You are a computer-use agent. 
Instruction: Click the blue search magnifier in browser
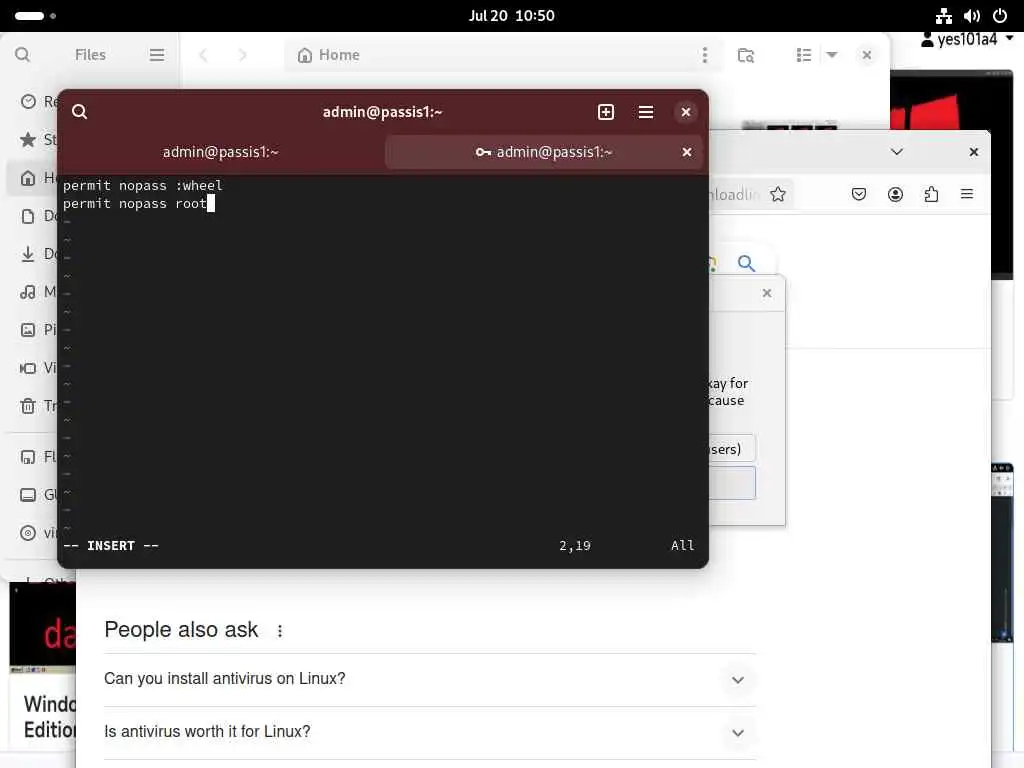746,263
